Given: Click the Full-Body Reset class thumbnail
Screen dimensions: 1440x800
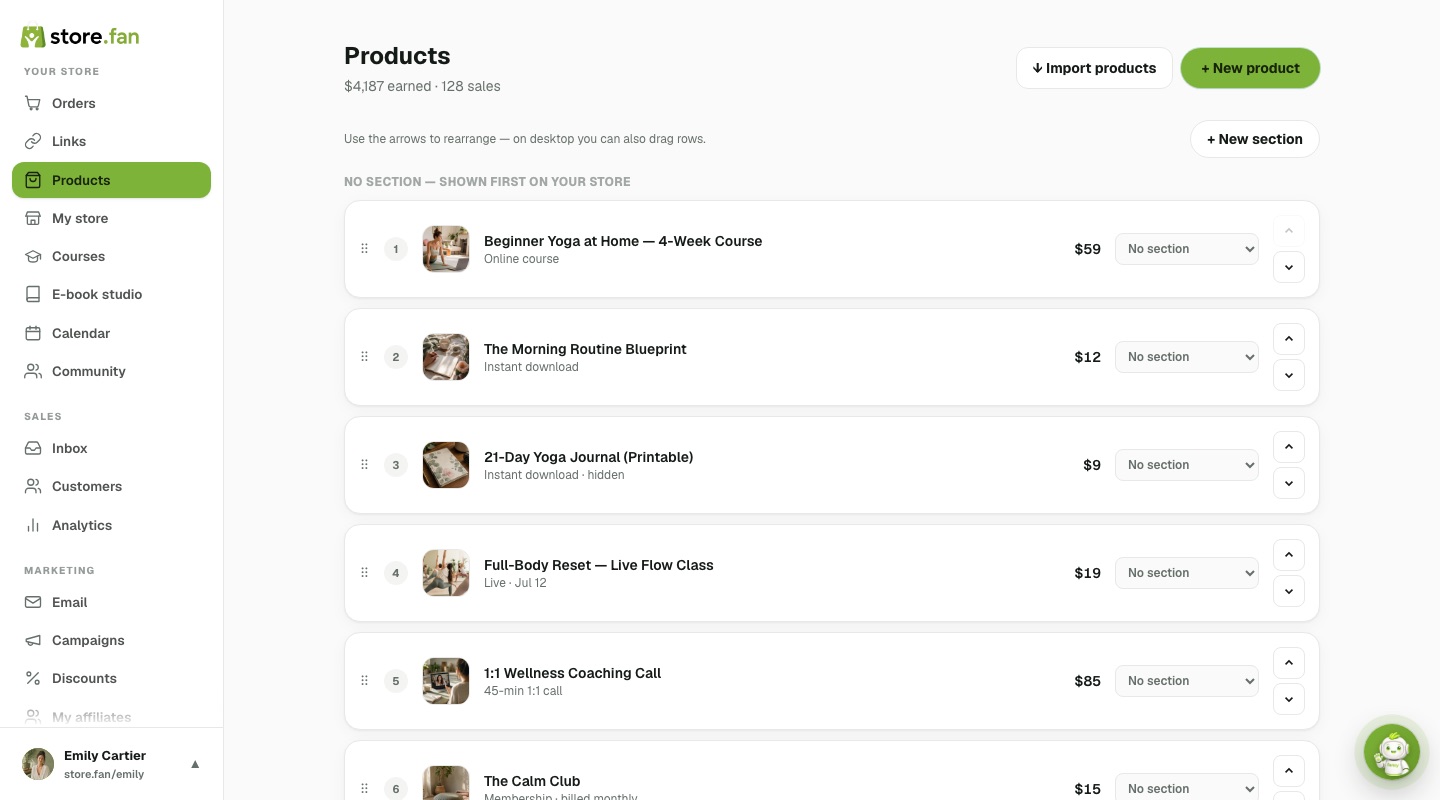Looking at the screenshot, I should [x=446, y=573].
